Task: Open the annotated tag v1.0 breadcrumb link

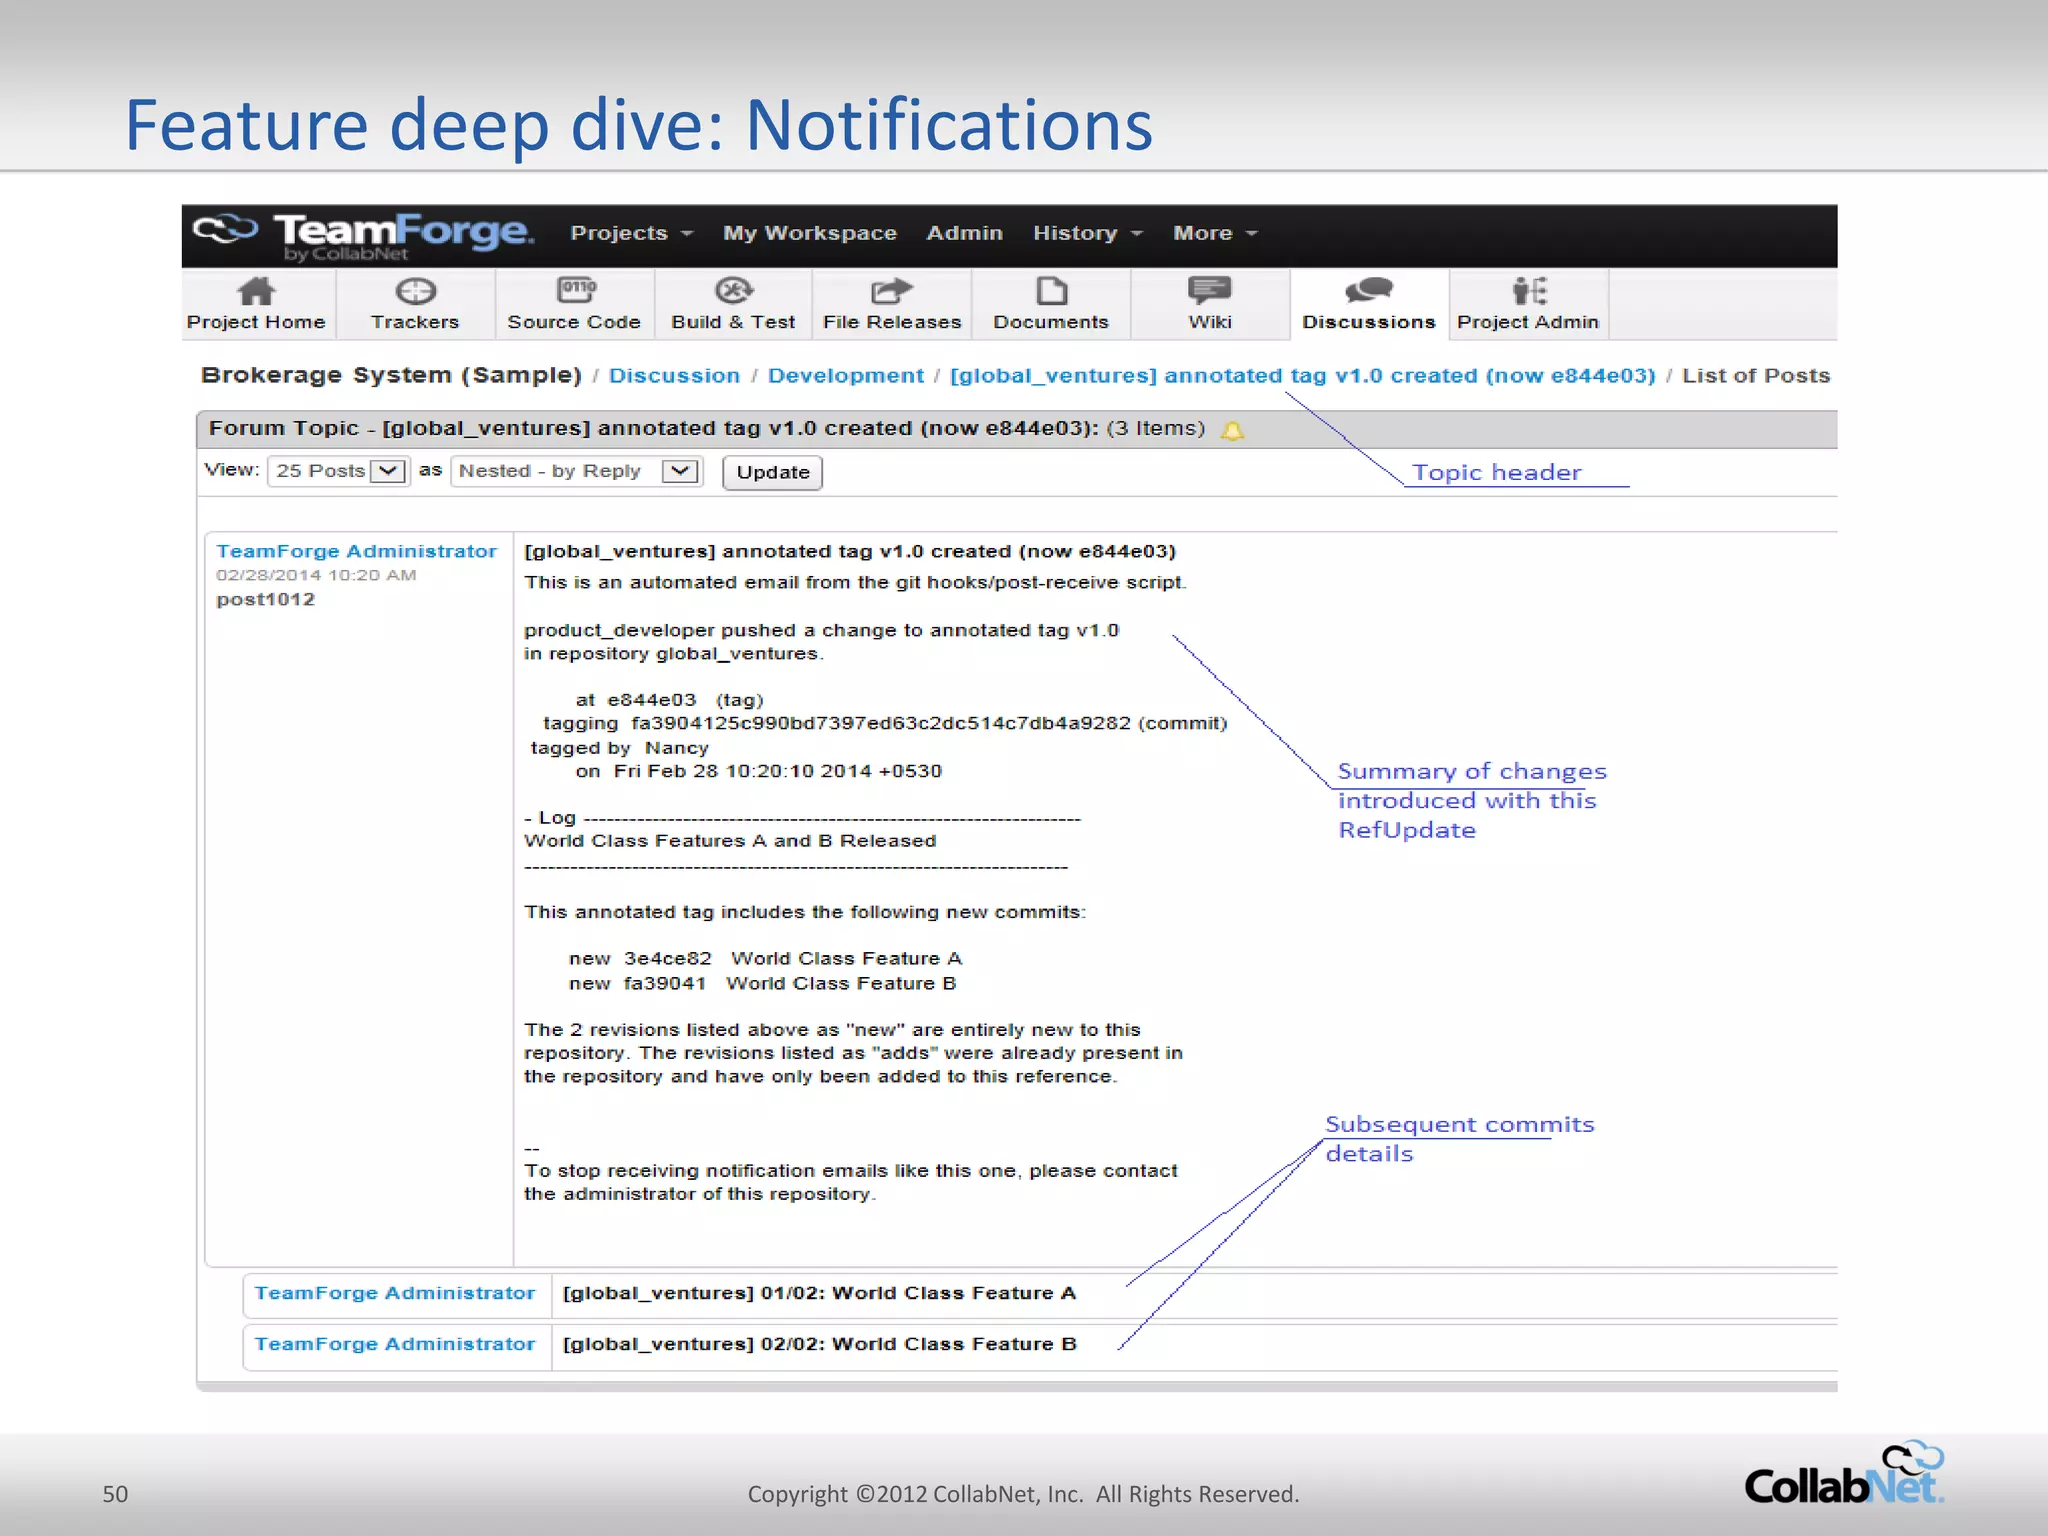Action: click(x=1302, y=376)
